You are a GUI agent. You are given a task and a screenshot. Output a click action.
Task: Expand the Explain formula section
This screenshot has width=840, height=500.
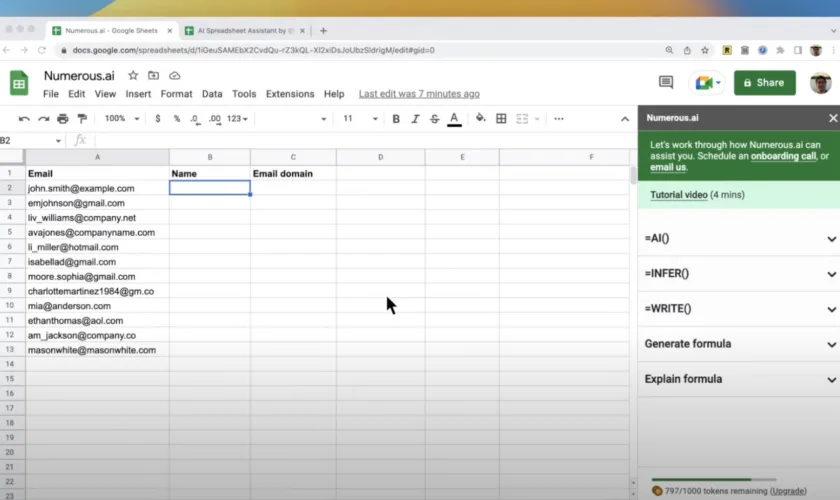pos(739,379)
